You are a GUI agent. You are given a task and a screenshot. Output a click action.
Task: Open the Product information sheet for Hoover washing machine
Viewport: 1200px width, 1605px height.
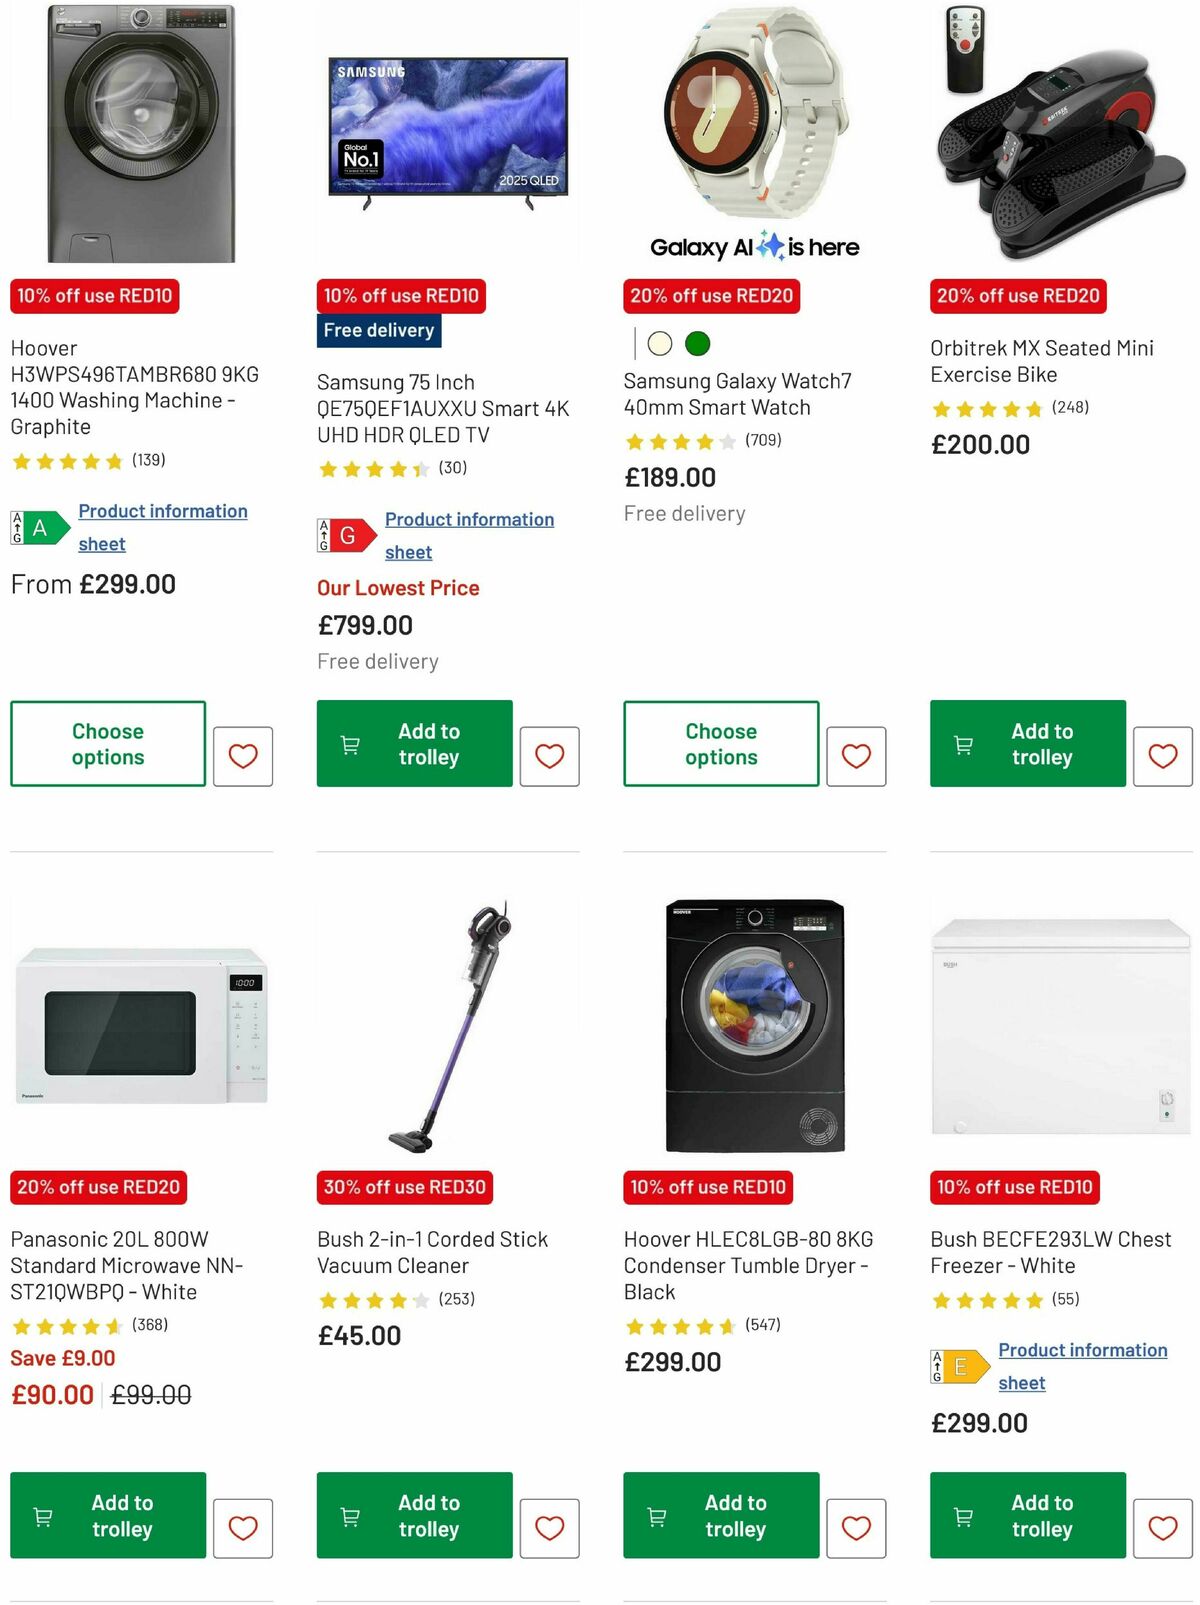(x=163, y=527)
